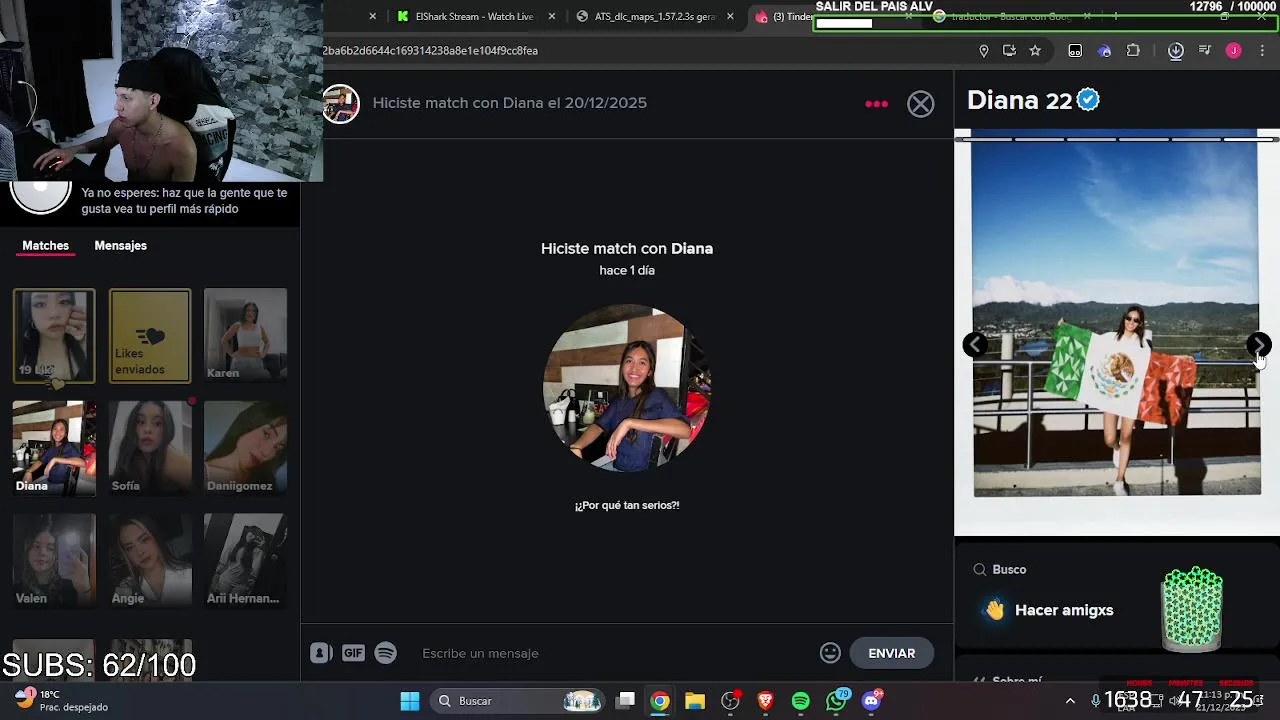Click the Busco search label

coord(1009,569)
